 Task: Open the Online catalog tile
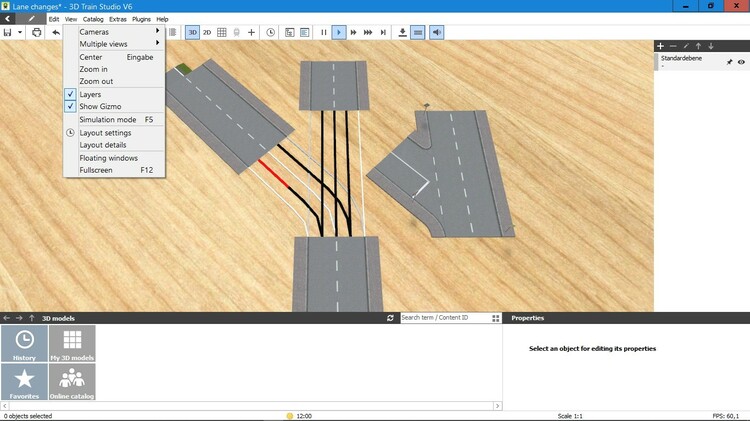[x=72, y=381]
